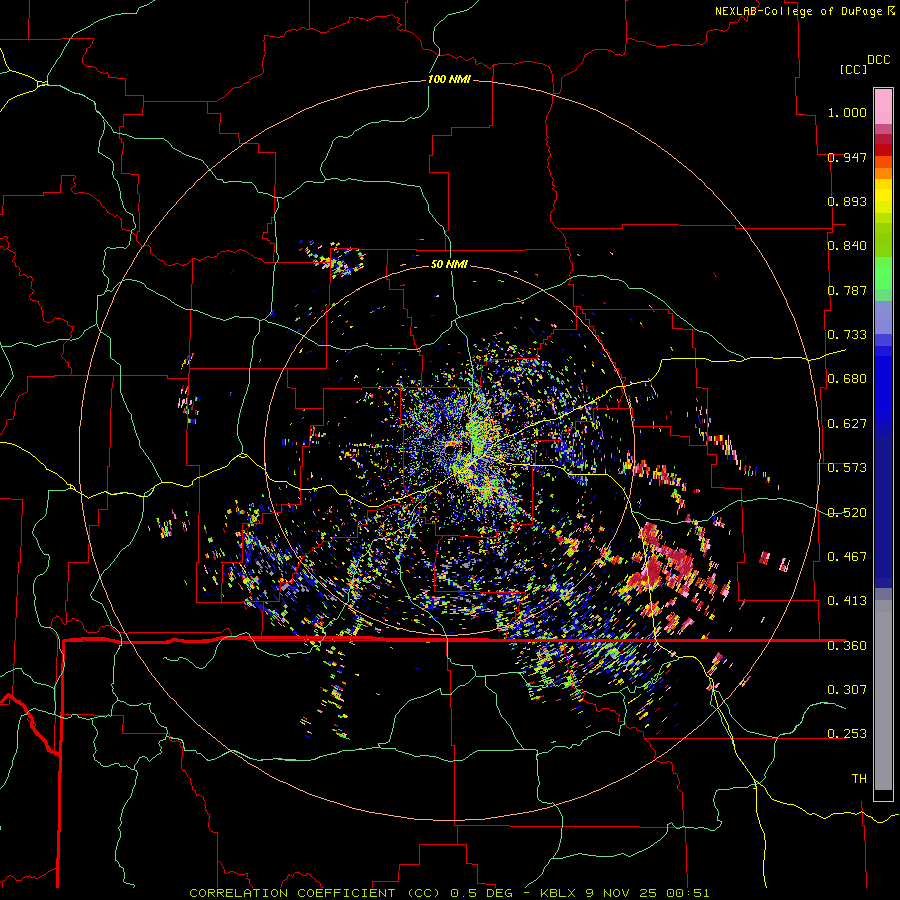Click the DCC label above the color scale
Screen dimensions: 900x900
click(x=878, y=60)
